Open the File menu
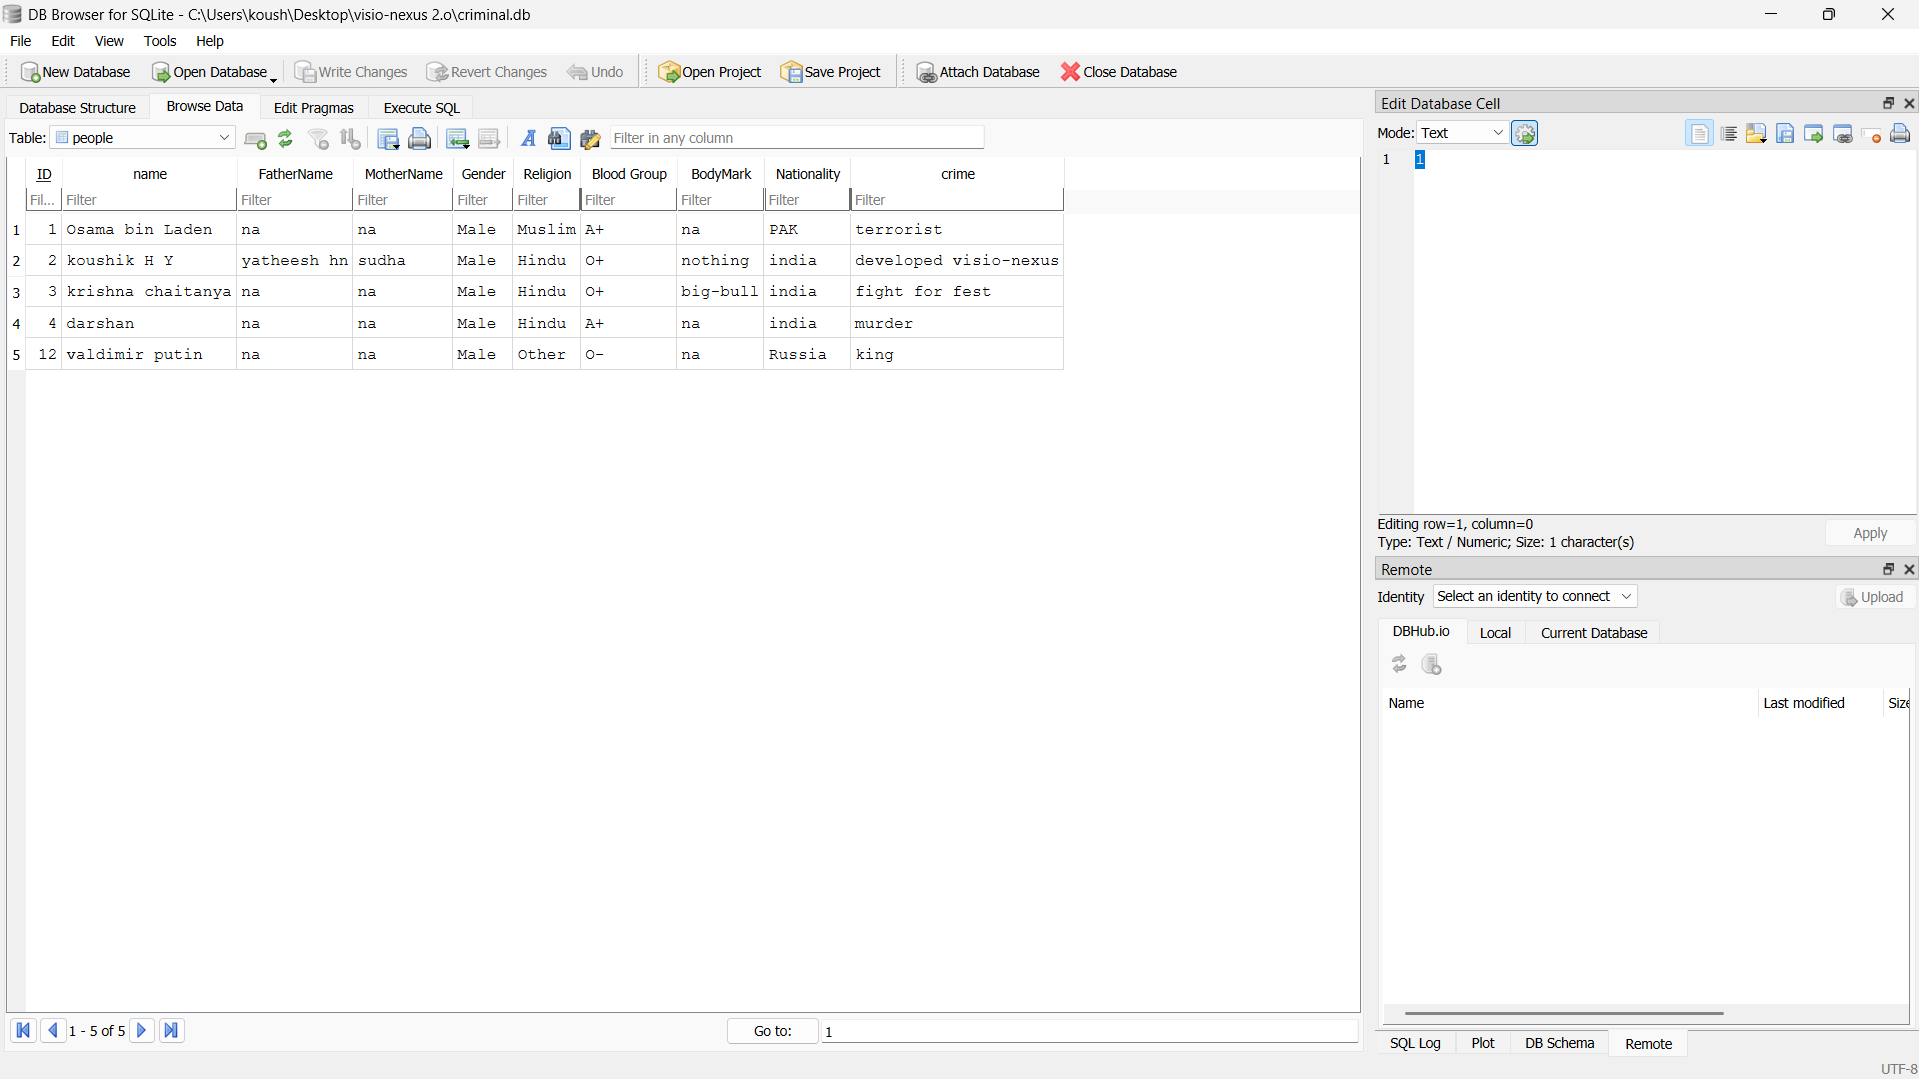The height and width of the screenshot is (1079, 1919). tap(20, 41)
